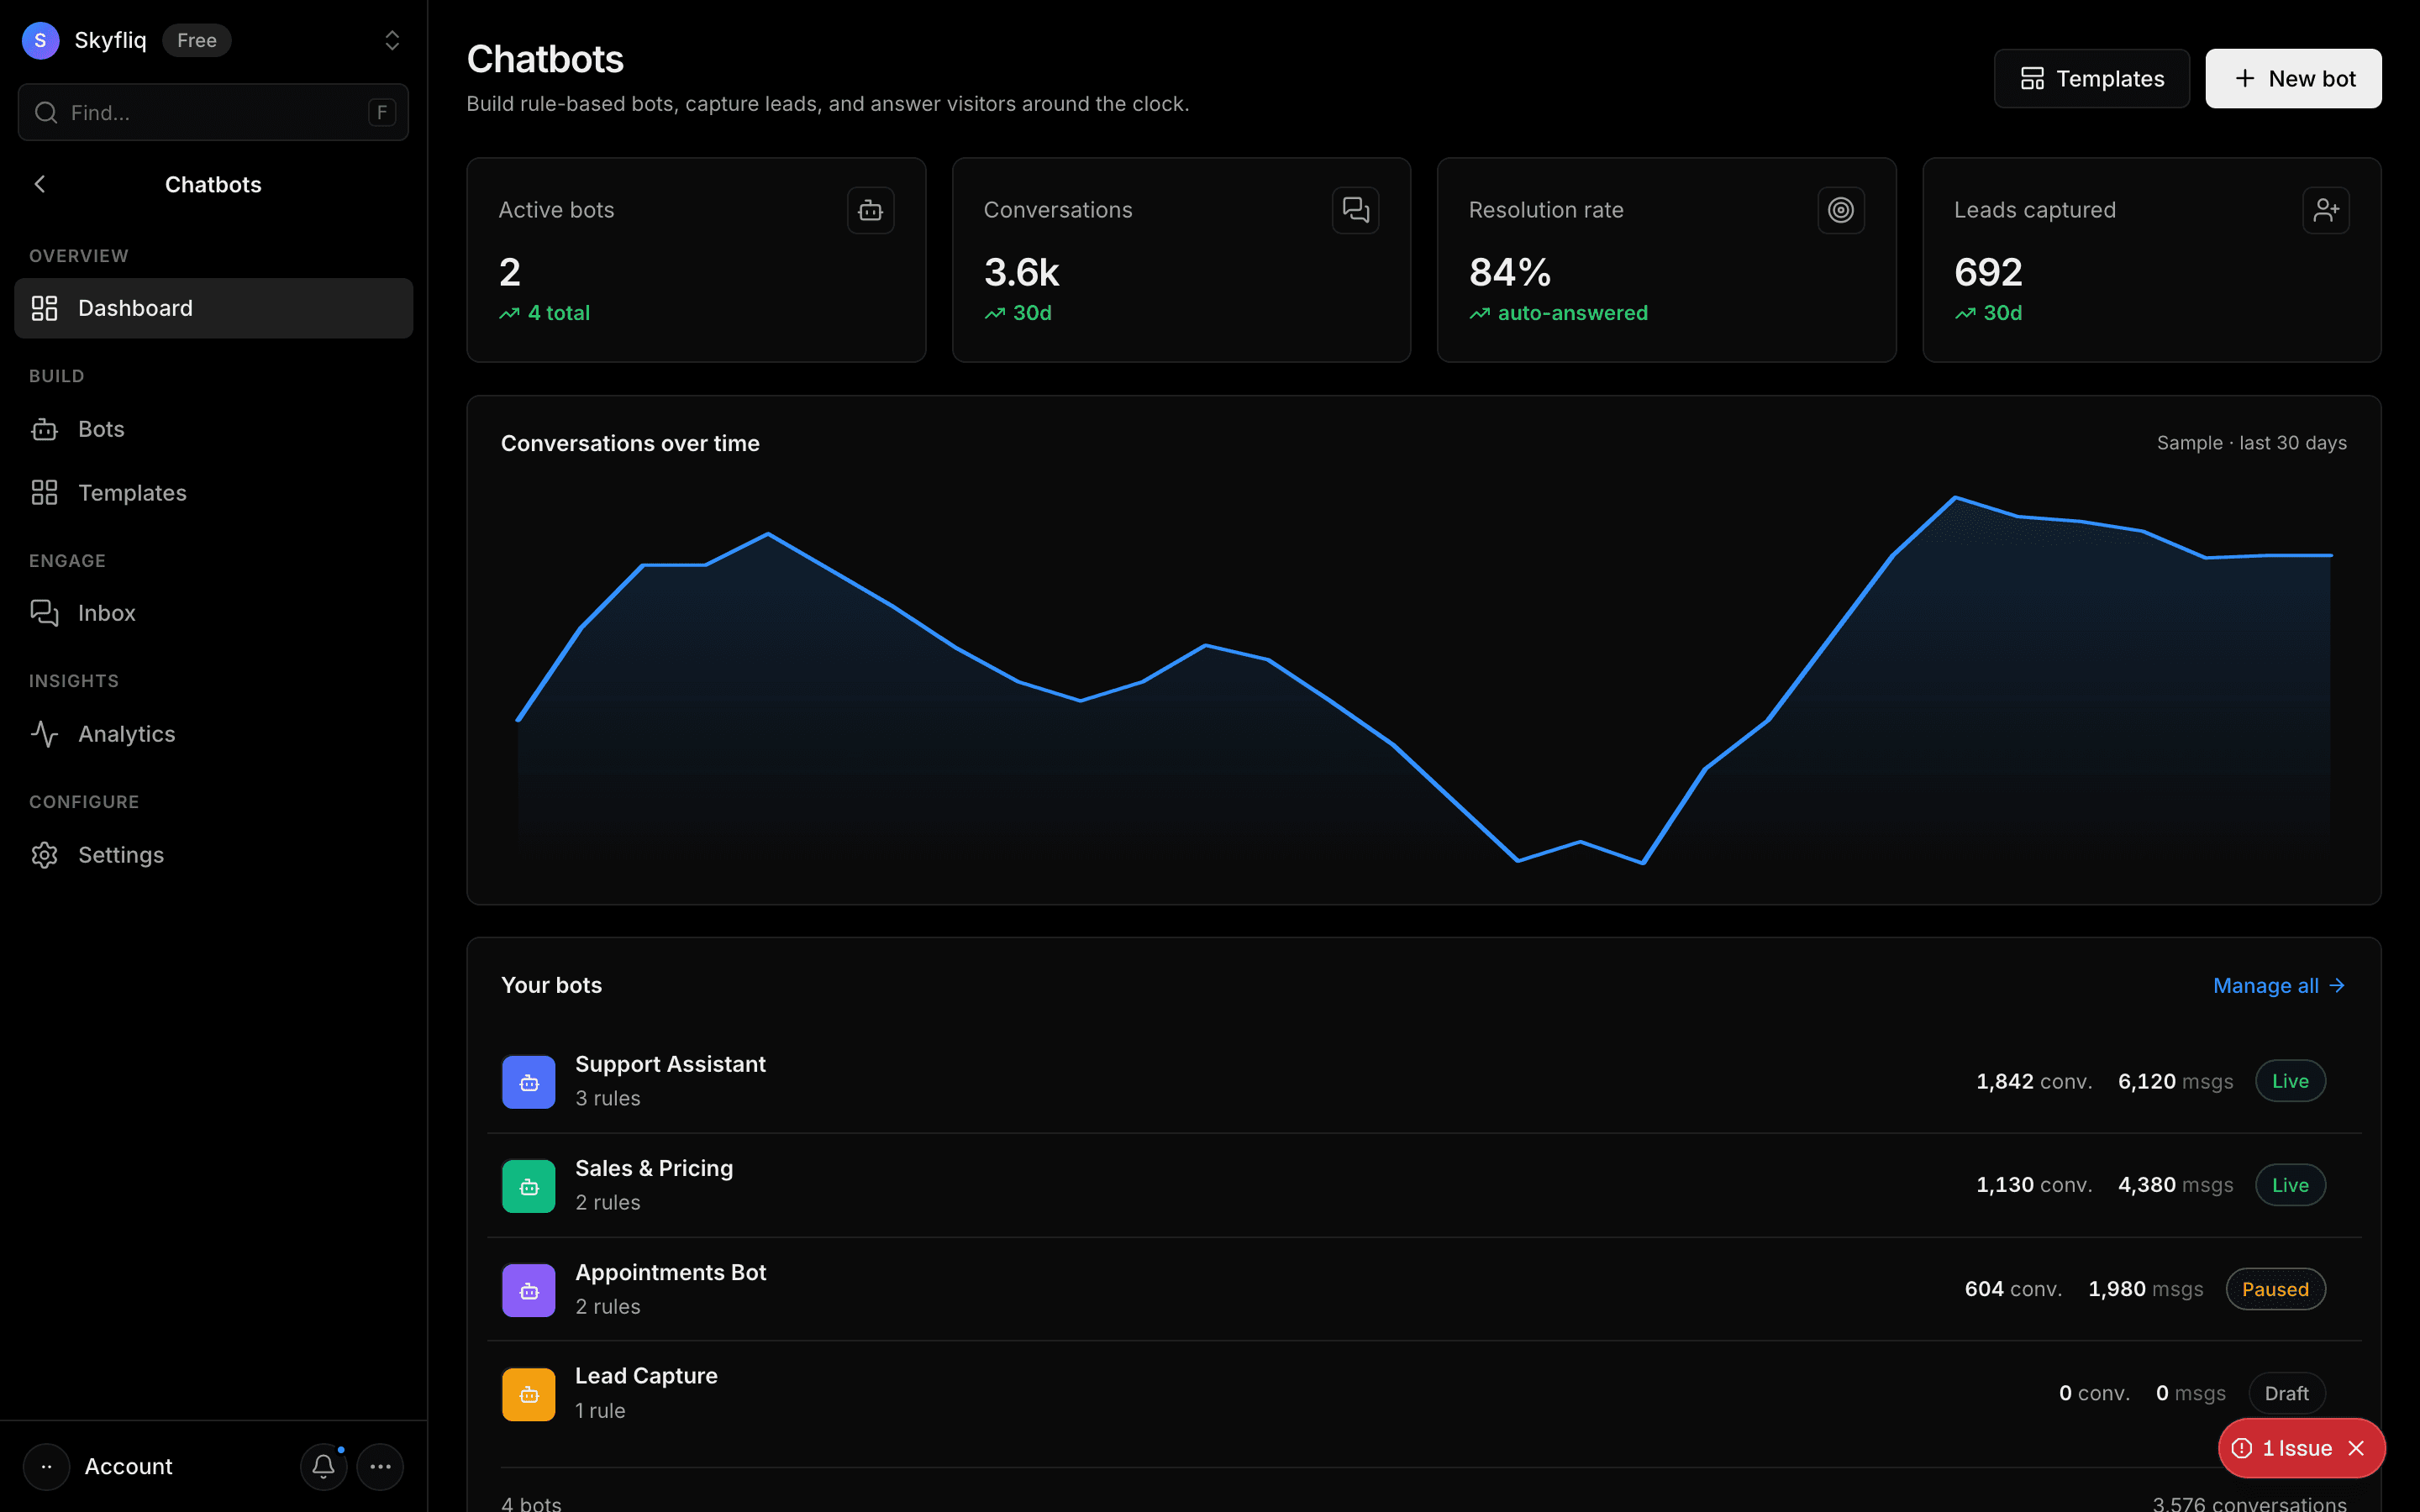Image resolution: width=2420 pixels, height=1512 pixels.
Task: Click the Live badge for Support Assistant
Action: click(2290, 1081)
